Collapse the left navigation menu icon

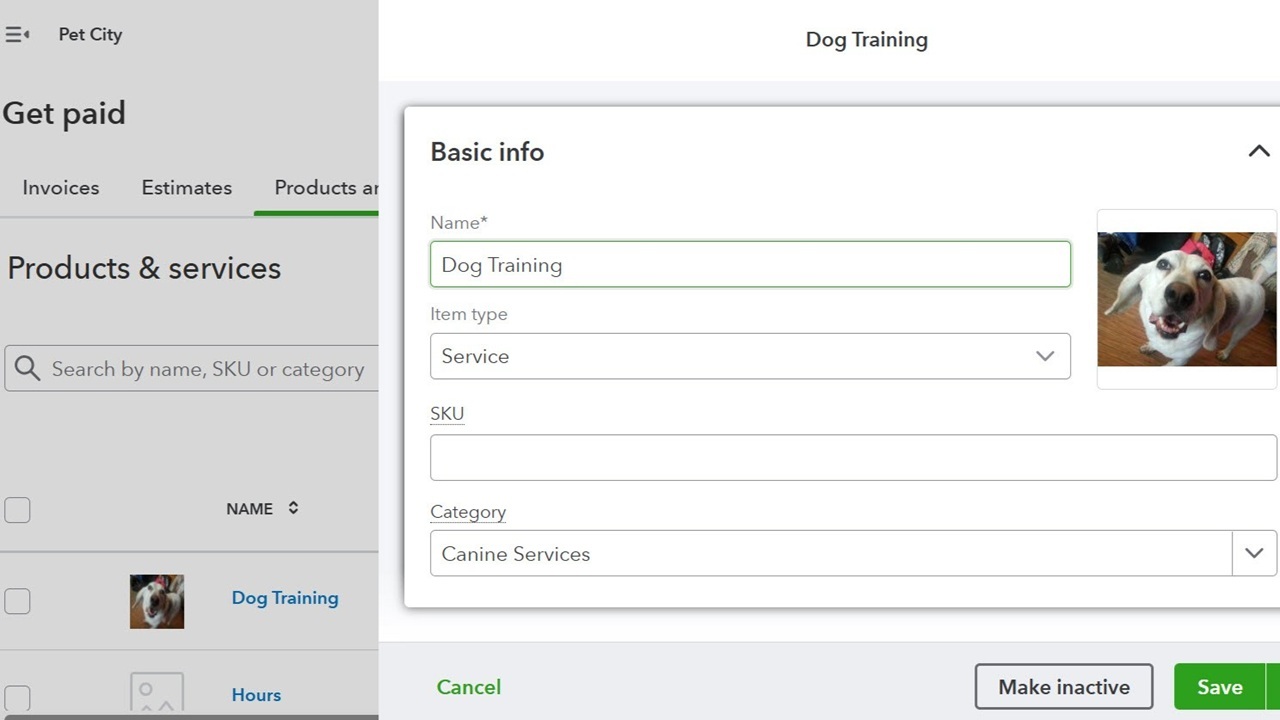point(17,35)
